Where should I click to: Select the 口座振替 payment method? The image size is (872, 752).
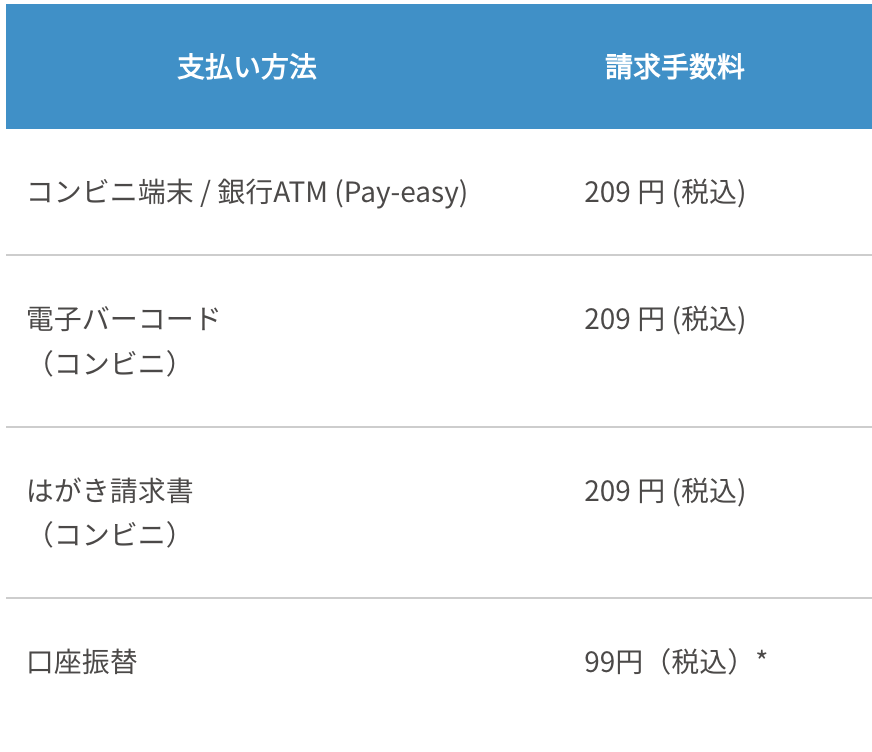pos(82,662)
